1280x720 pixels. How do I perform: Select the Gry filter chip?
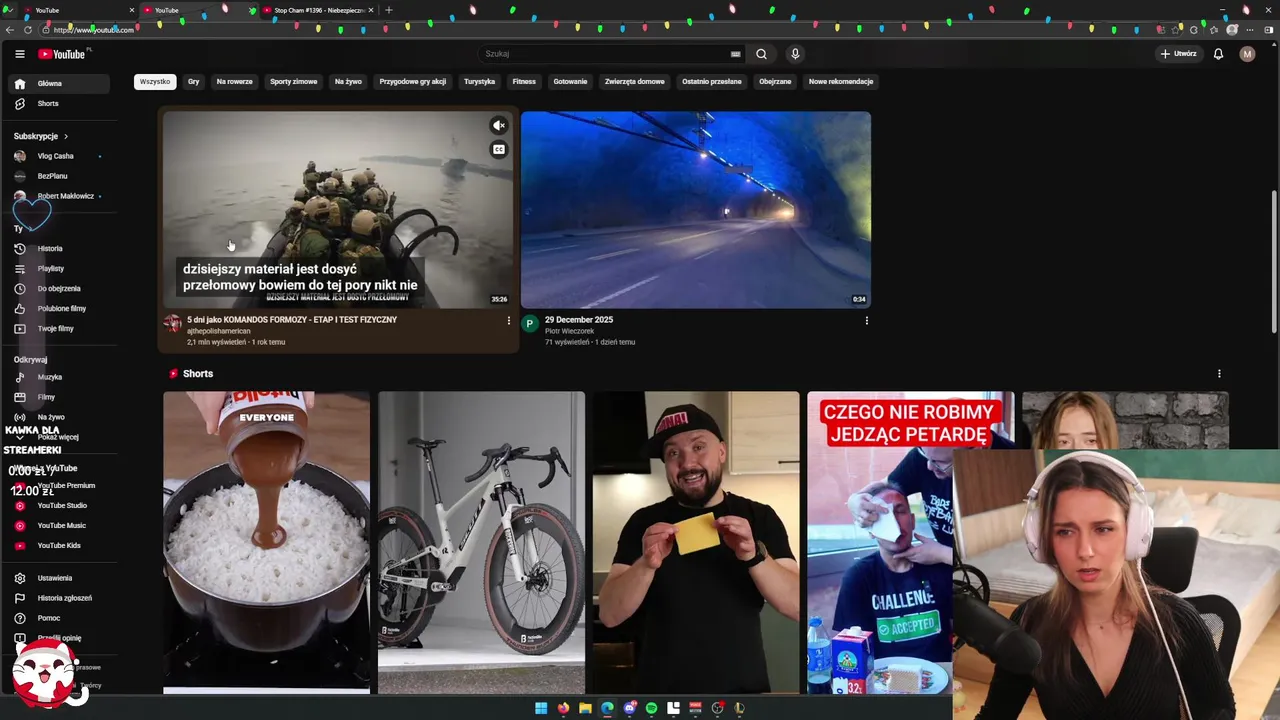click(x=194, y=82)
